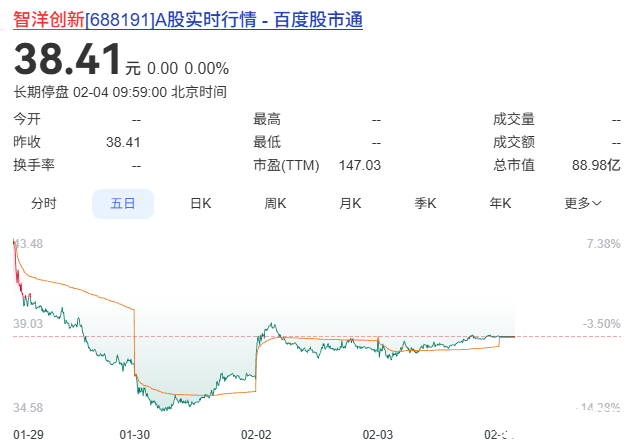Open the 智洋创新[688191]A股实时行情 link
This screenshot has width=636, height=445.
coord(188,20)
